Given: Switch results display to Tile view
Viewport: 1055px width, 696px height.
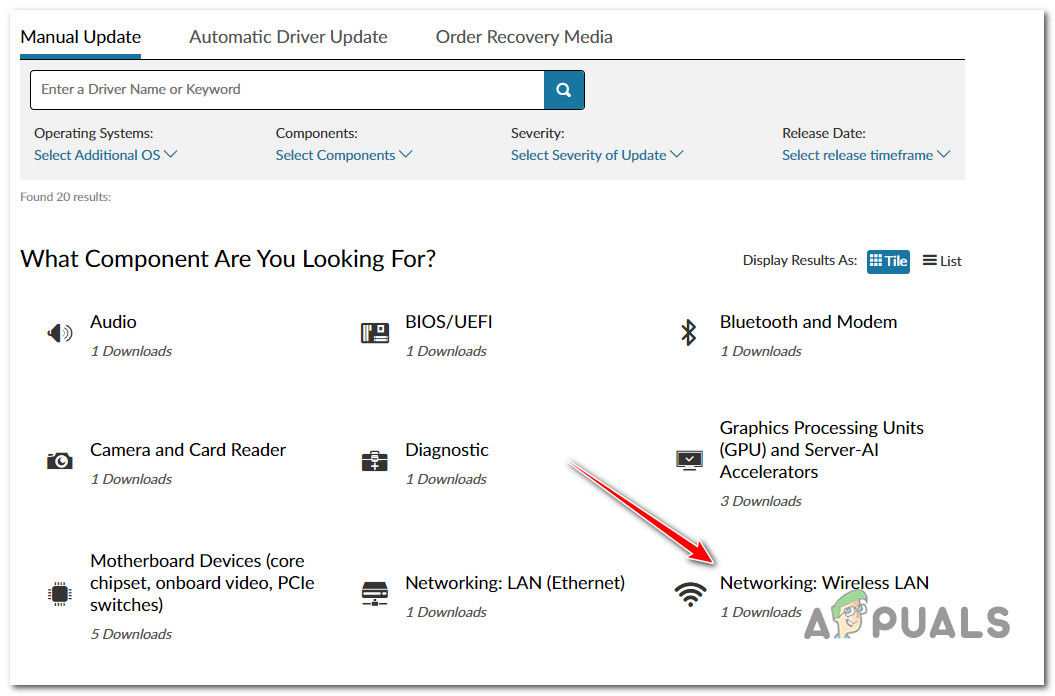Looking at the screenshot, I should point(888,261).
